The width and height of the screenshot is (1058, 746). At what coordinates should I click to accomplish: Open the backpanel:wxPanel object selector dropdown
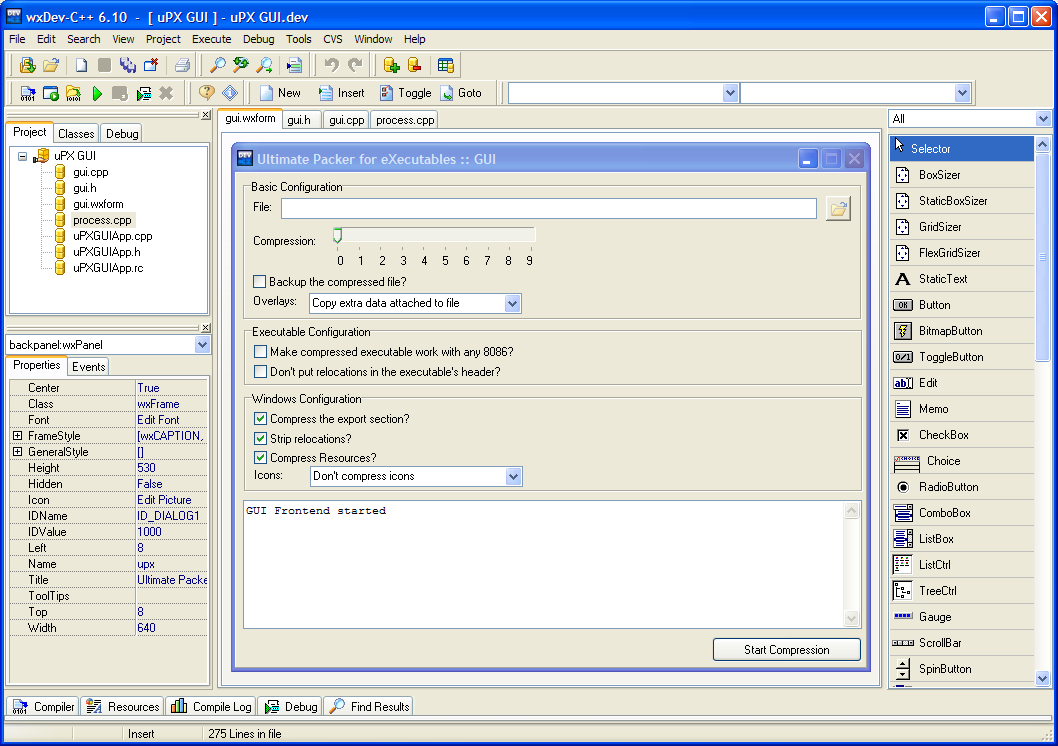click(x=202, y=345)
